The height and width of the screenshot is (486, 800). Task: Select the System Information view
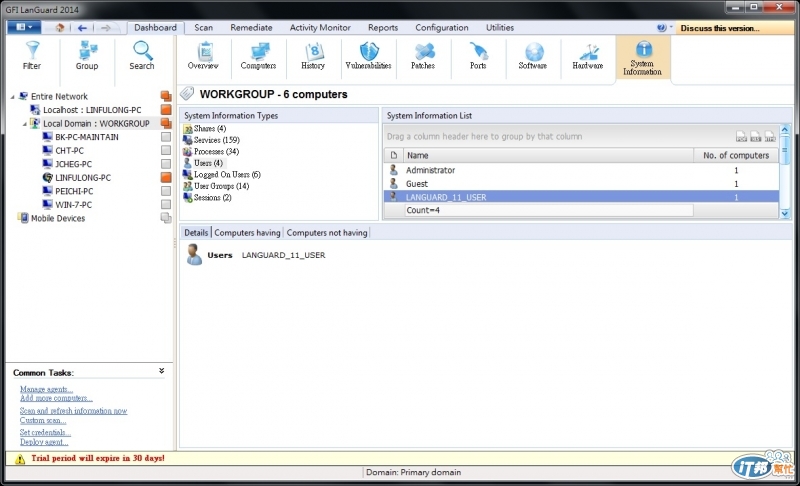pos(642,58)
